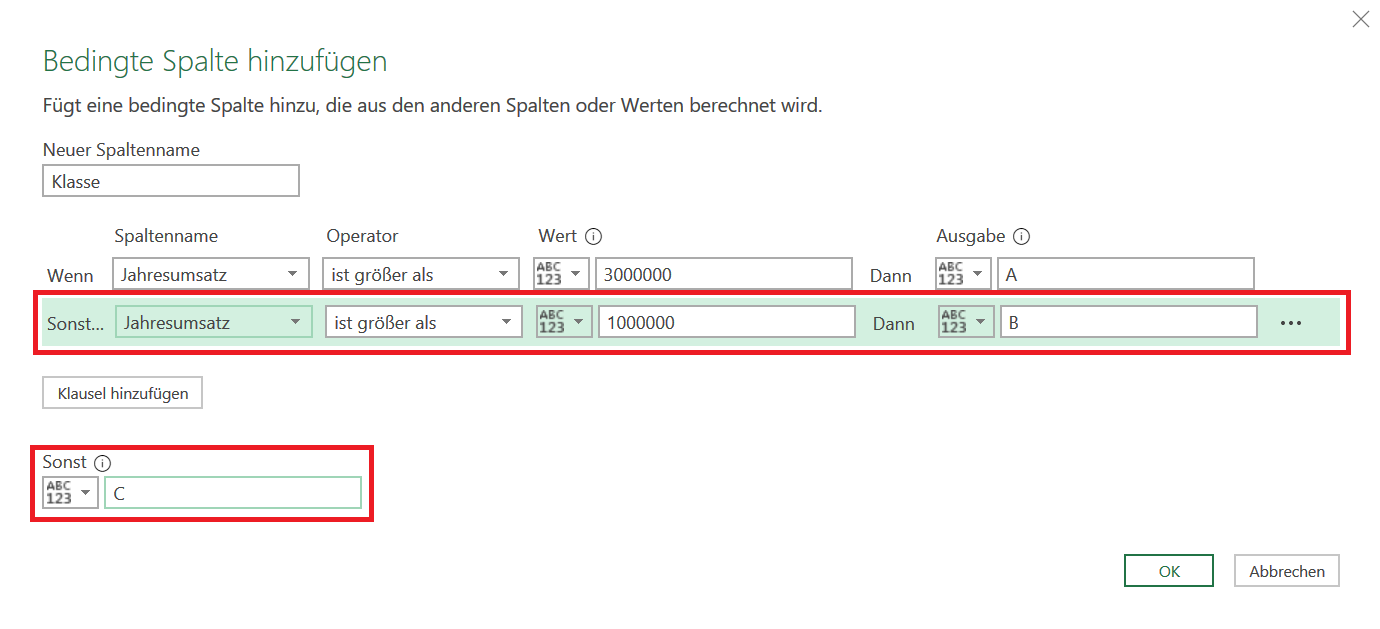The width and height of the screenshot is (1380, 629).
Task: Click the info icon beside Sonst label
Action: click(x=102, y=463)
